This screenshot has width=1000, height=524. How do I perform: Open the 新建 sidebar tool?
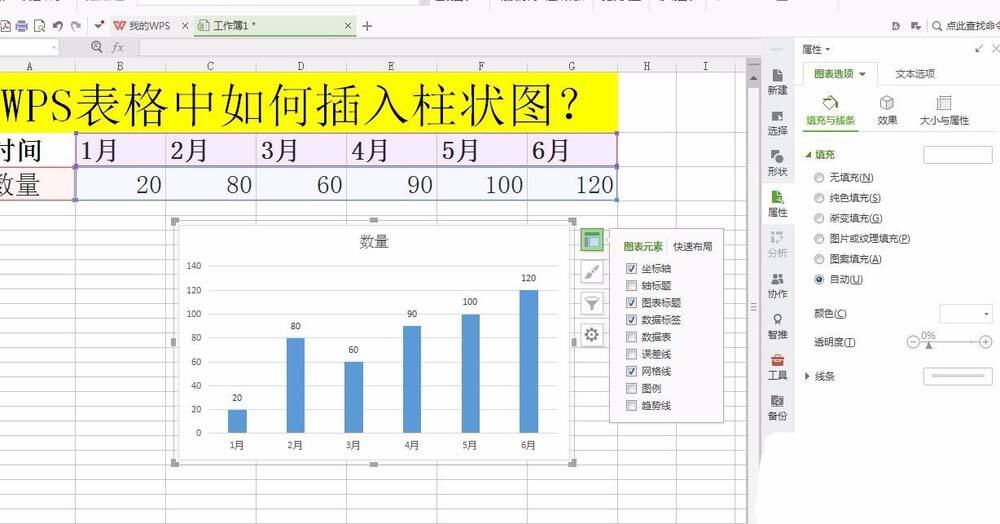coord(777,82)
